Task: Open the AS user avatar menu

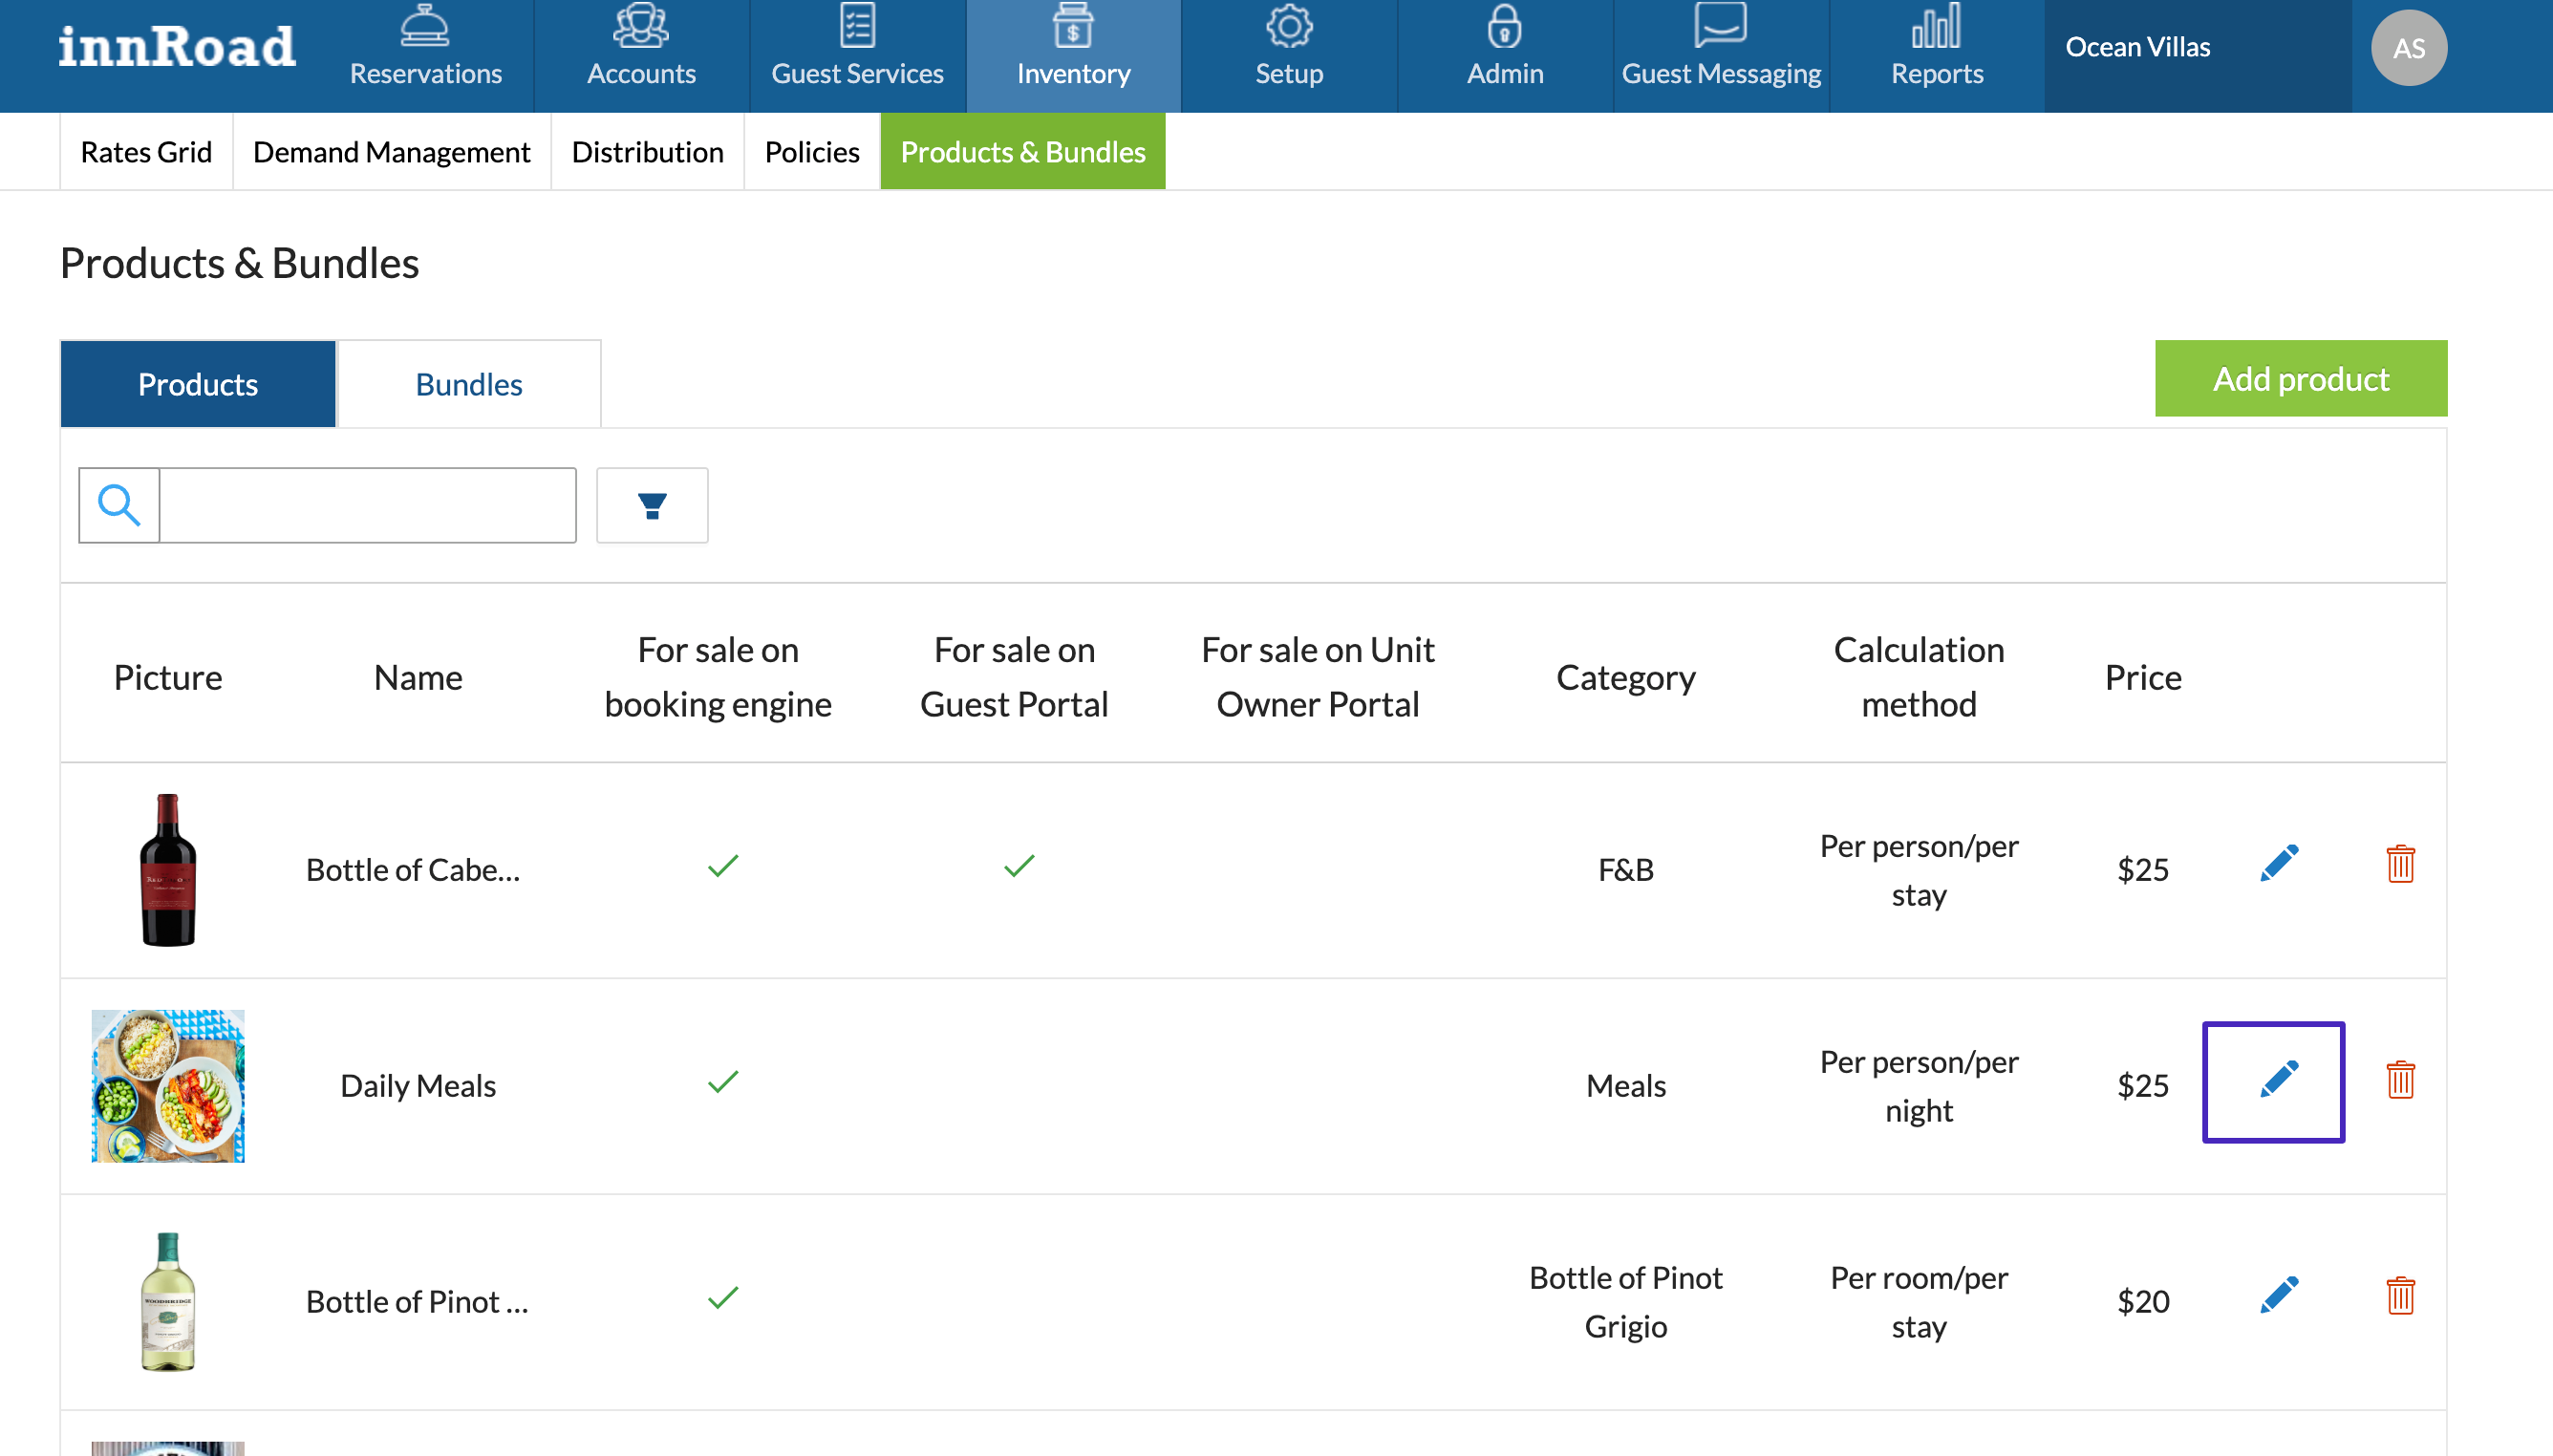Action: pyautogui.click(x=2407, y=48)
